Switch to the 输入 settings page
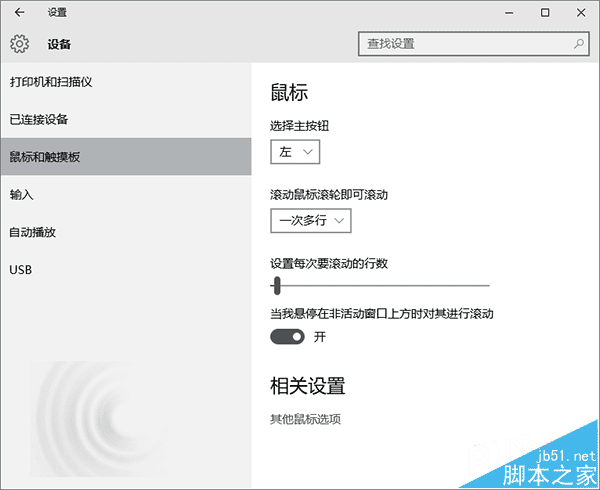Screen dimensions: 600x490 [x=22, y=195]
